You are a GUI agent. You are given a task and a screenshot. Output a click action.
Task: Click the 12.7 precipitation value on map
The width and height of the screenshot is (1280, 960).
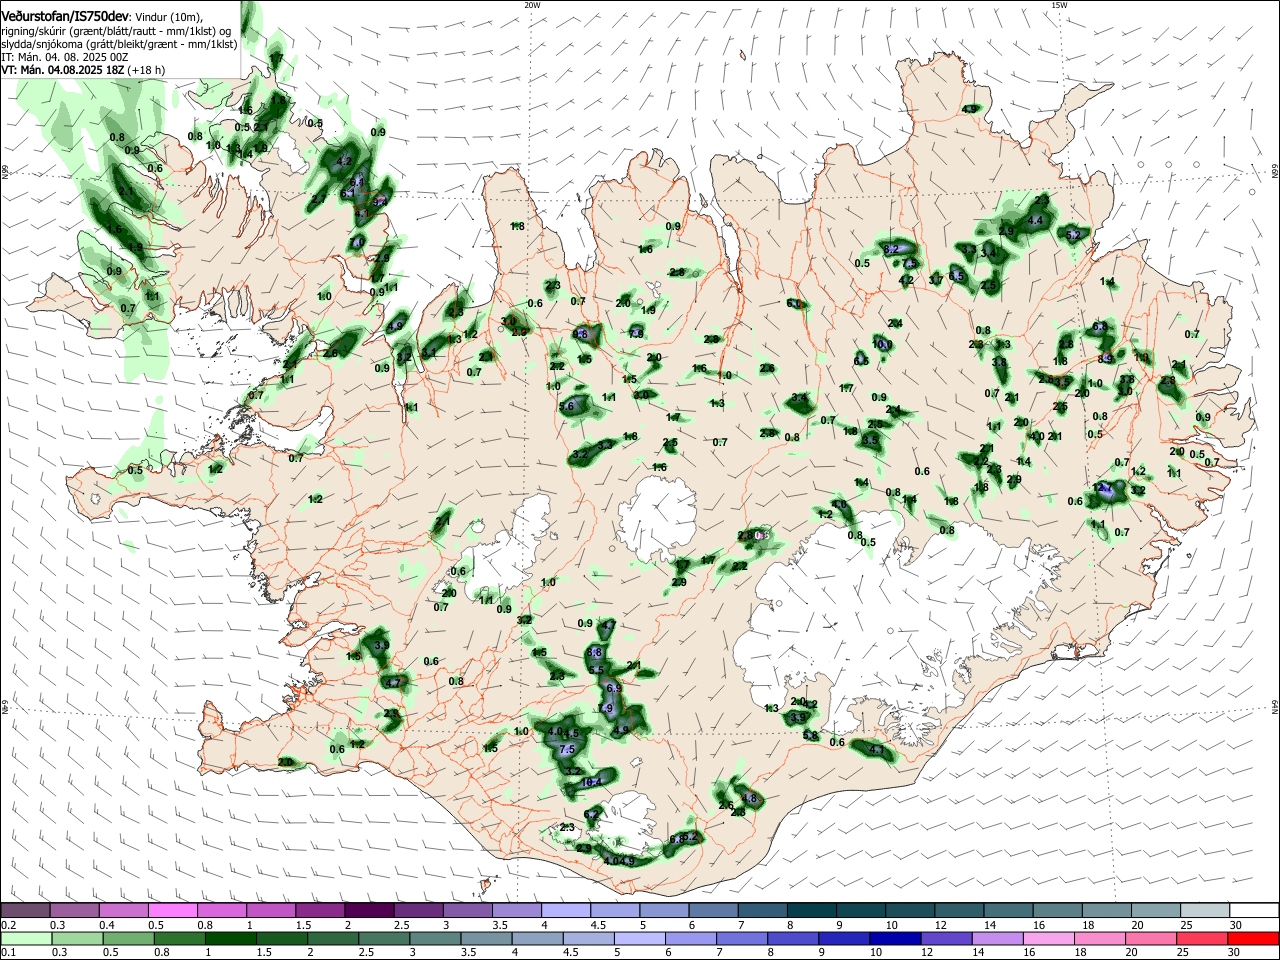pyautogui.click(x=1103, y=487)
